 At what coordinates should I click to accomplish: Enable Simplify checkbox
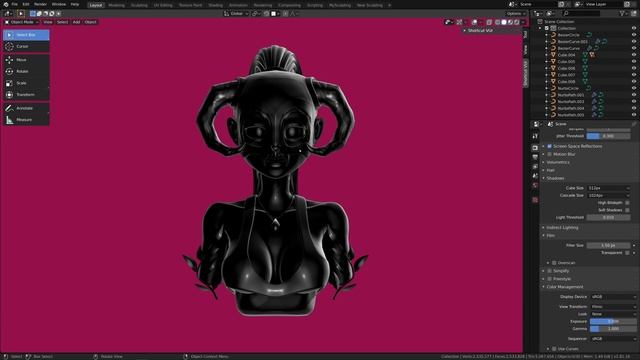coord(549,271)
